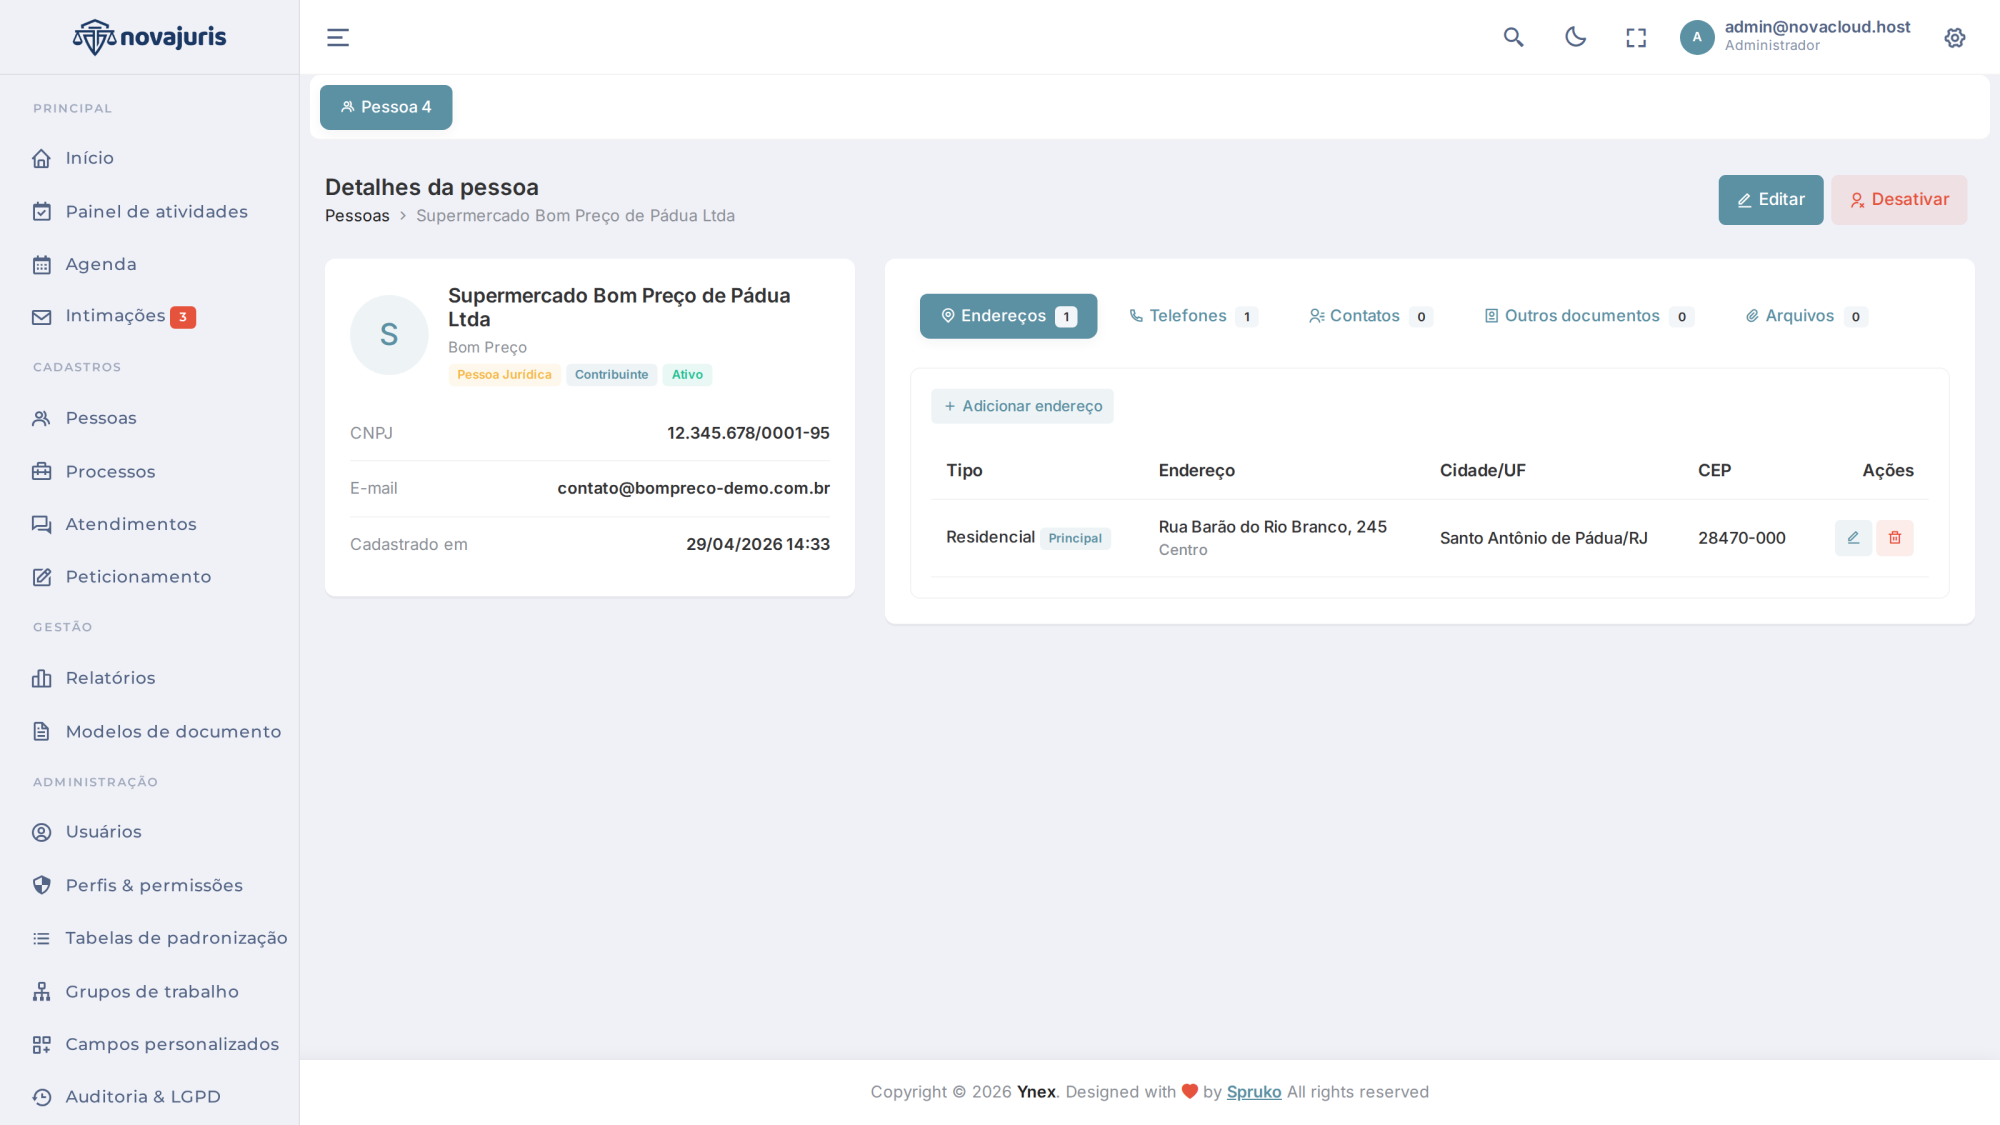Click the S avatar circle
The height and width of the screenshot is (1125, 2000).
click(x=389, y=335)
